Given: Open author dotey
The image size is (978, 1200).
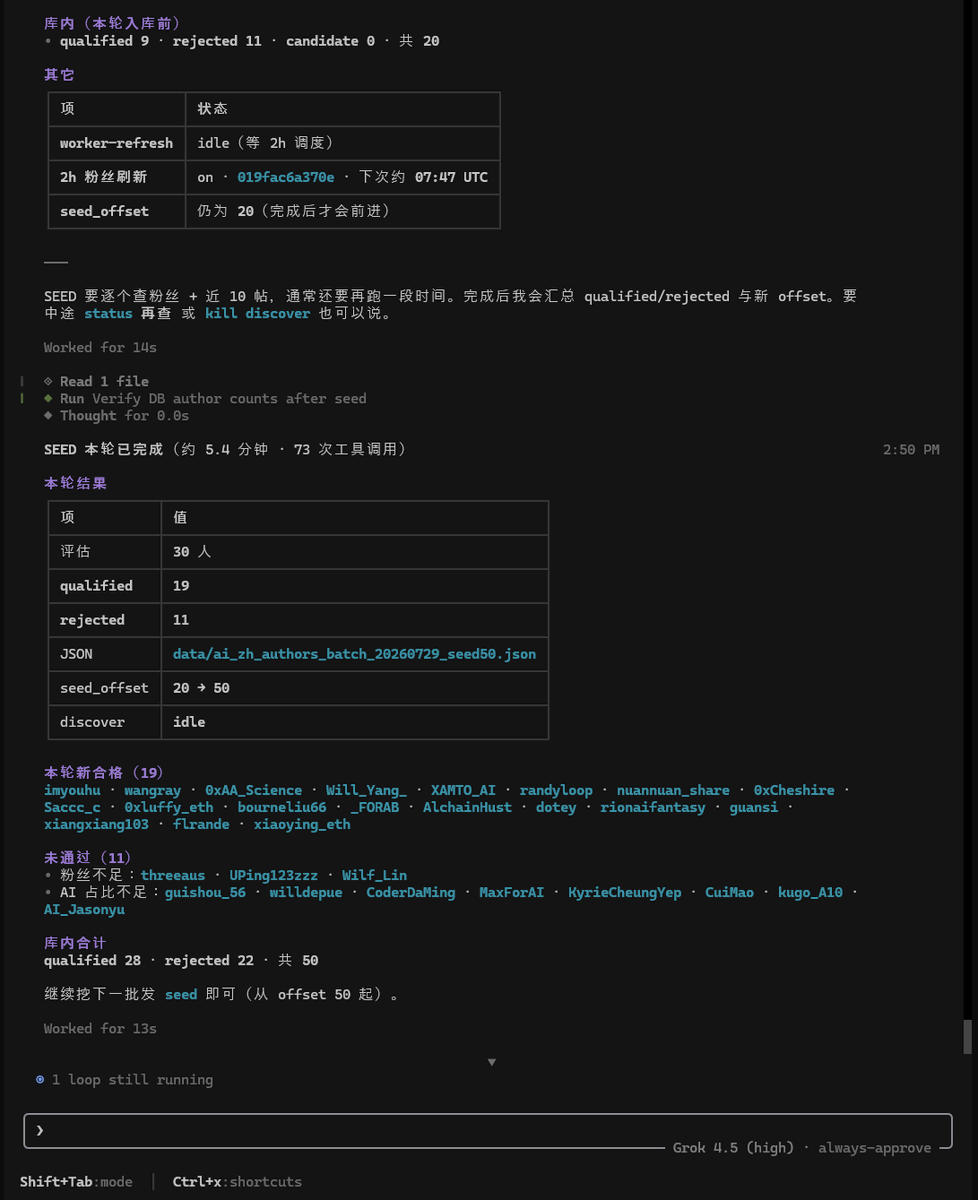Looking at the screenshot, I should [556, 807].
